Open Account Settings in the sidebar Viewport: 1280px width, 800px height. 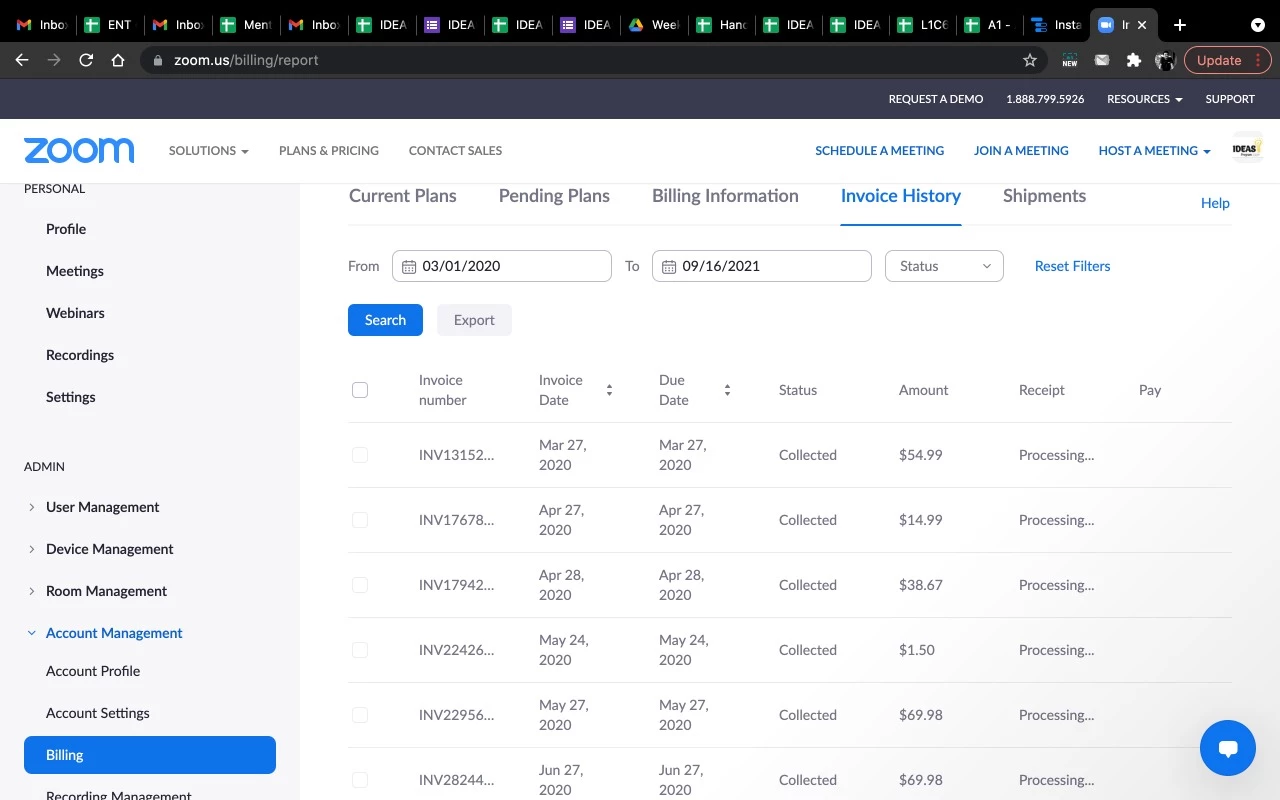tap(98, 713)
